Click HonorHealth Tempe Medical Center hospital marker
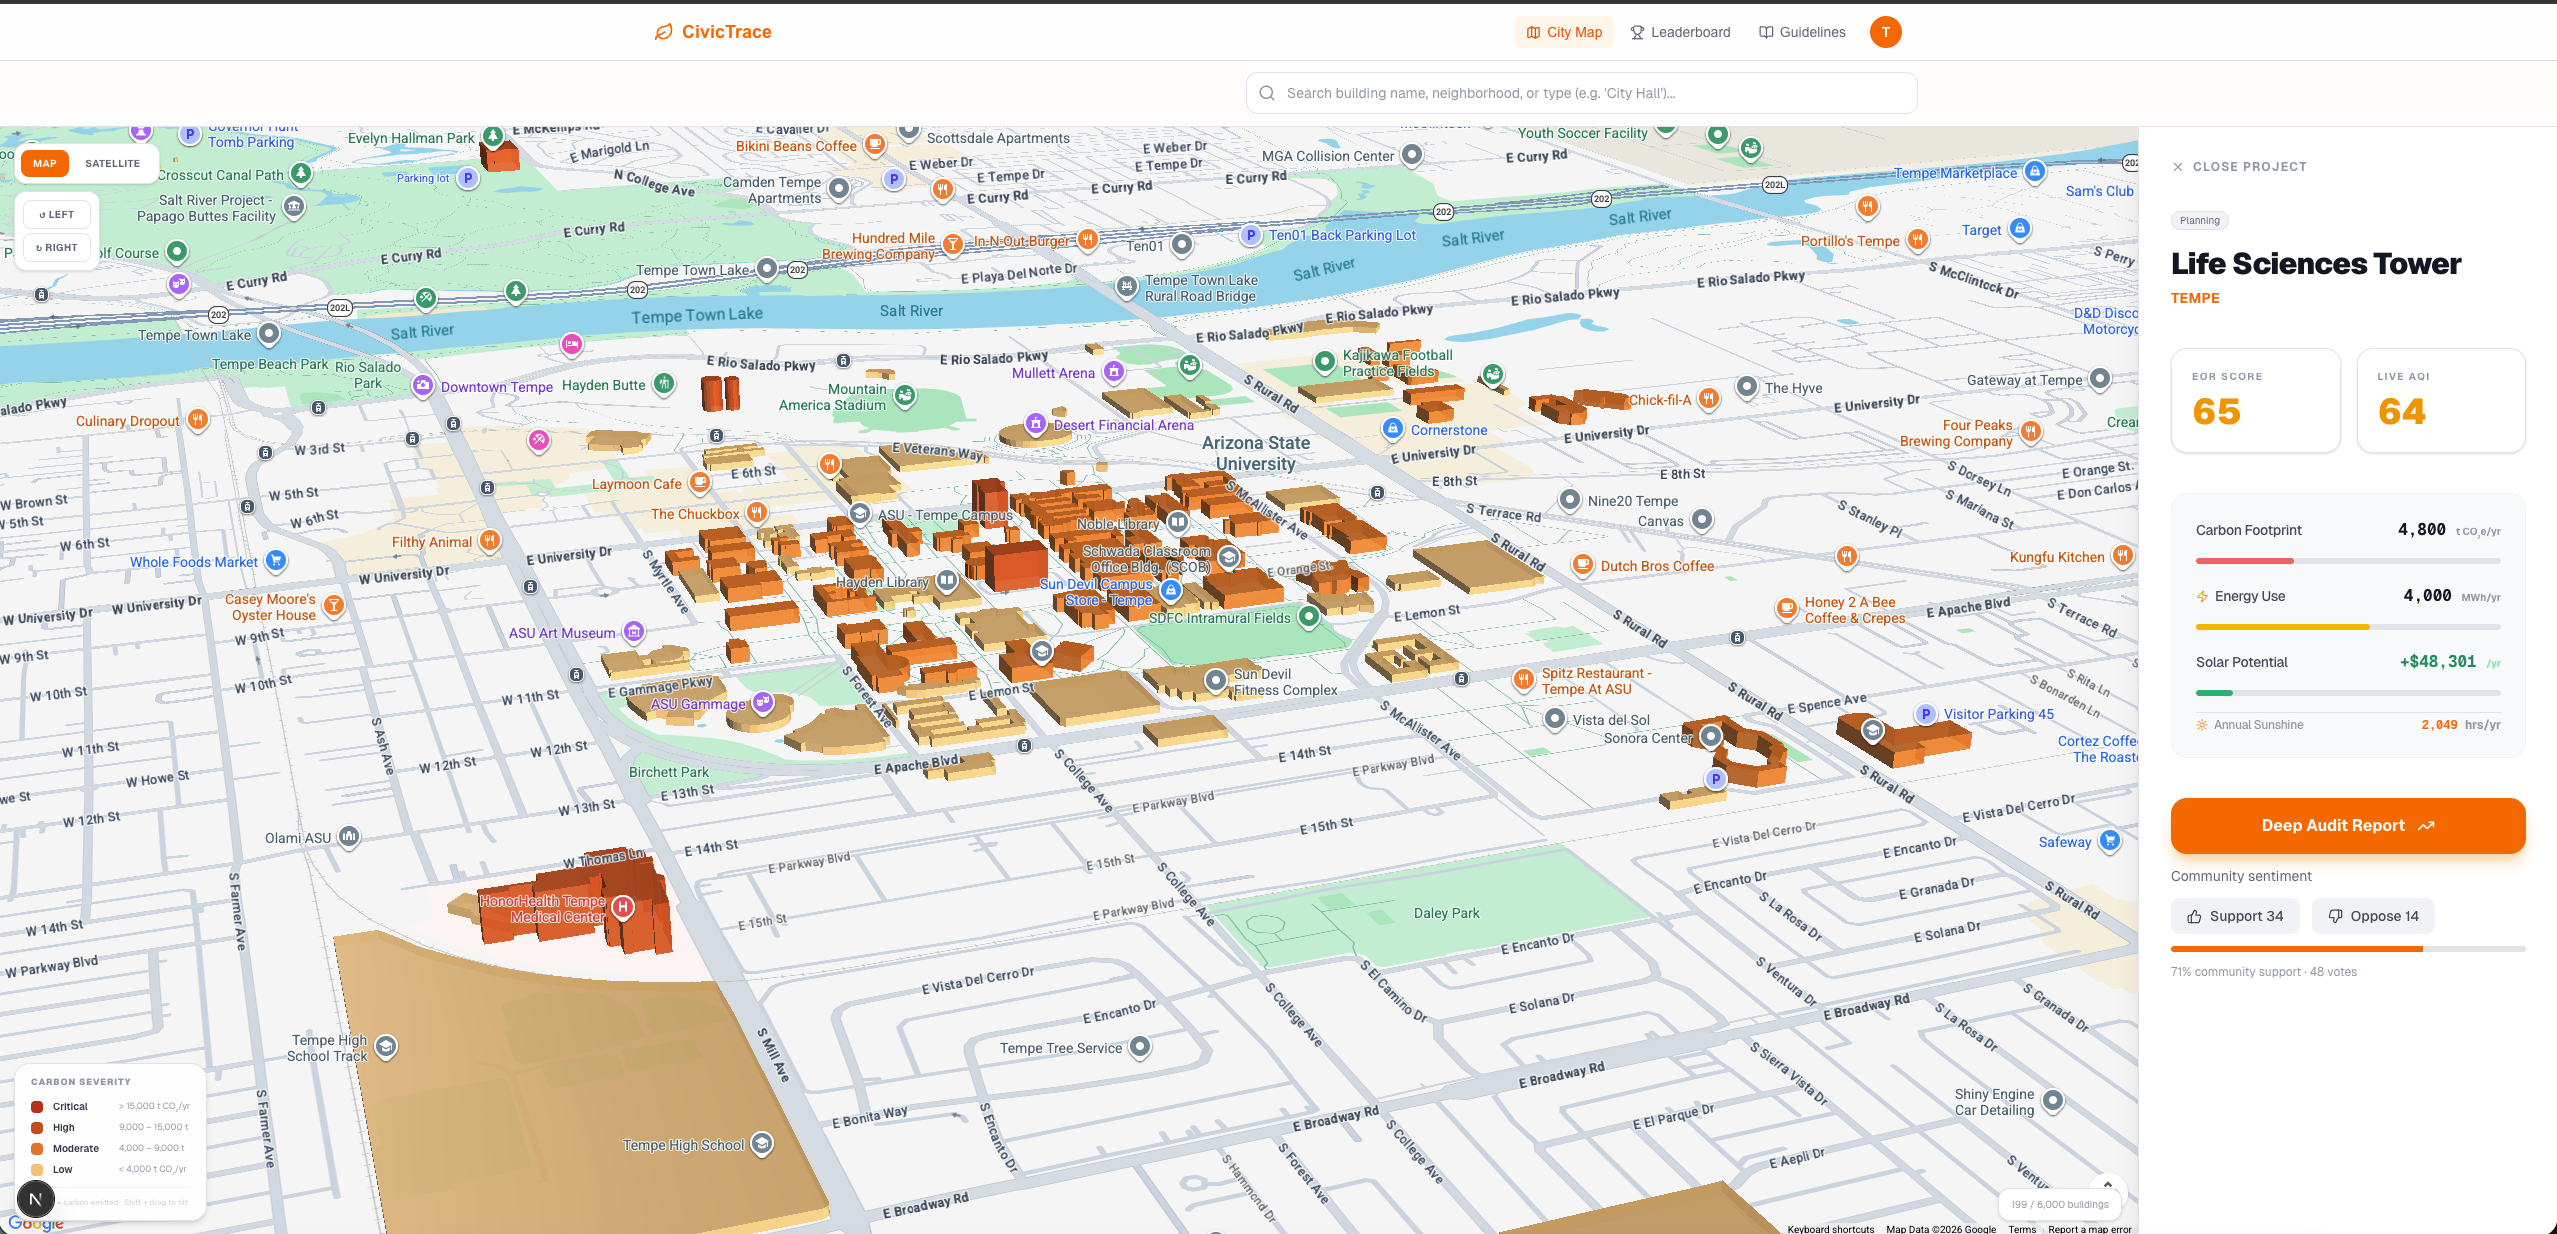2557x1234 pixels. (x=623, y=907)
